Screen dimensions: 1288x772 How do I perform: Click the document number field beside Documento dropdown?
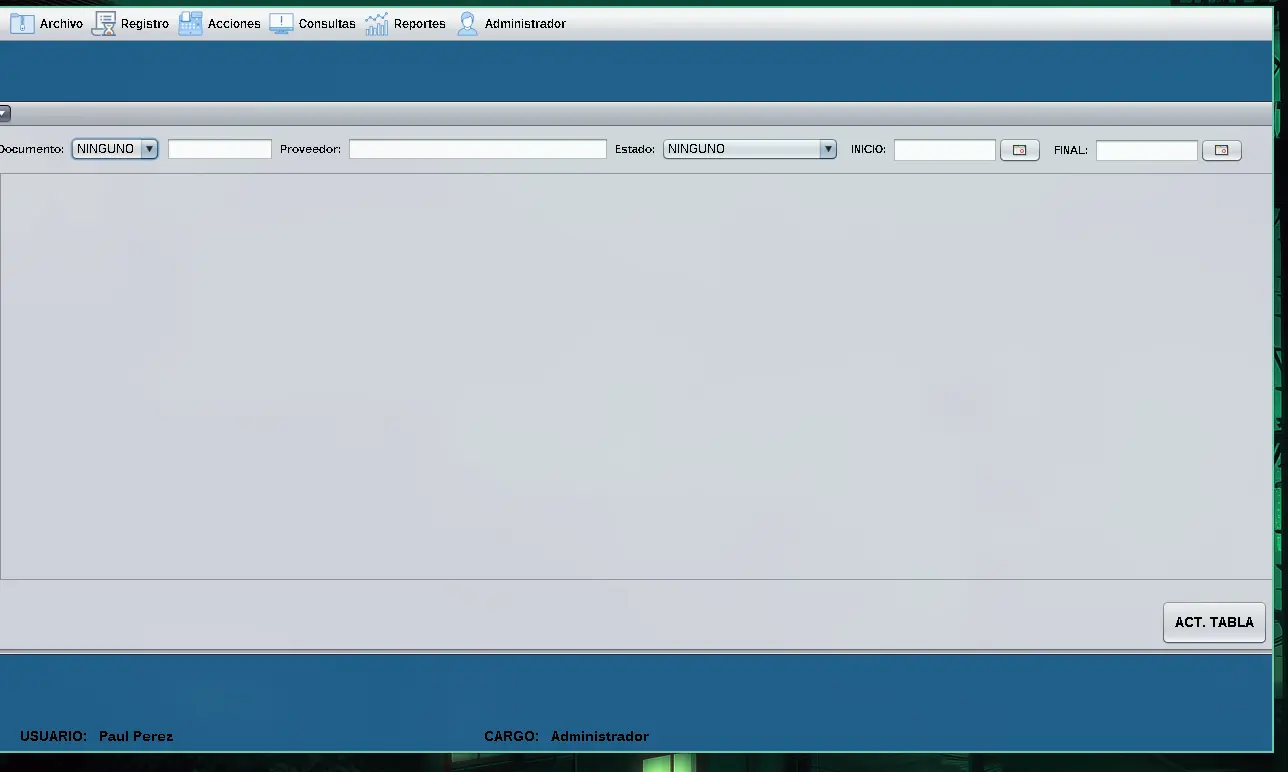[x=220, y=149]
